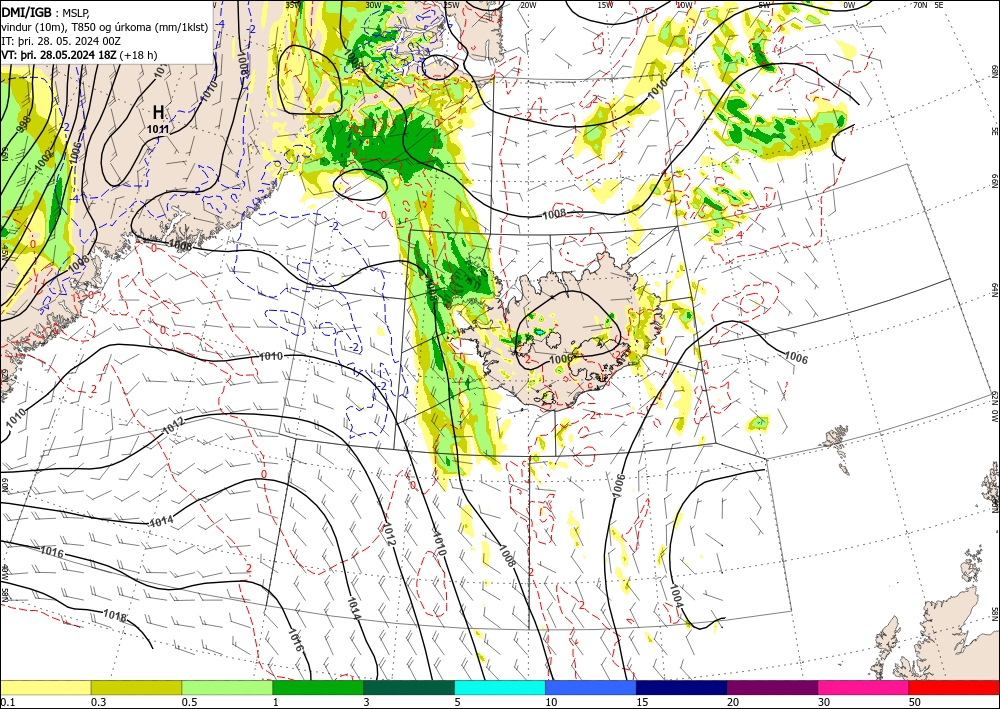The image size is (1000, 709).
Task: Click the "15W" longitude label
Action: click(605, 5)
